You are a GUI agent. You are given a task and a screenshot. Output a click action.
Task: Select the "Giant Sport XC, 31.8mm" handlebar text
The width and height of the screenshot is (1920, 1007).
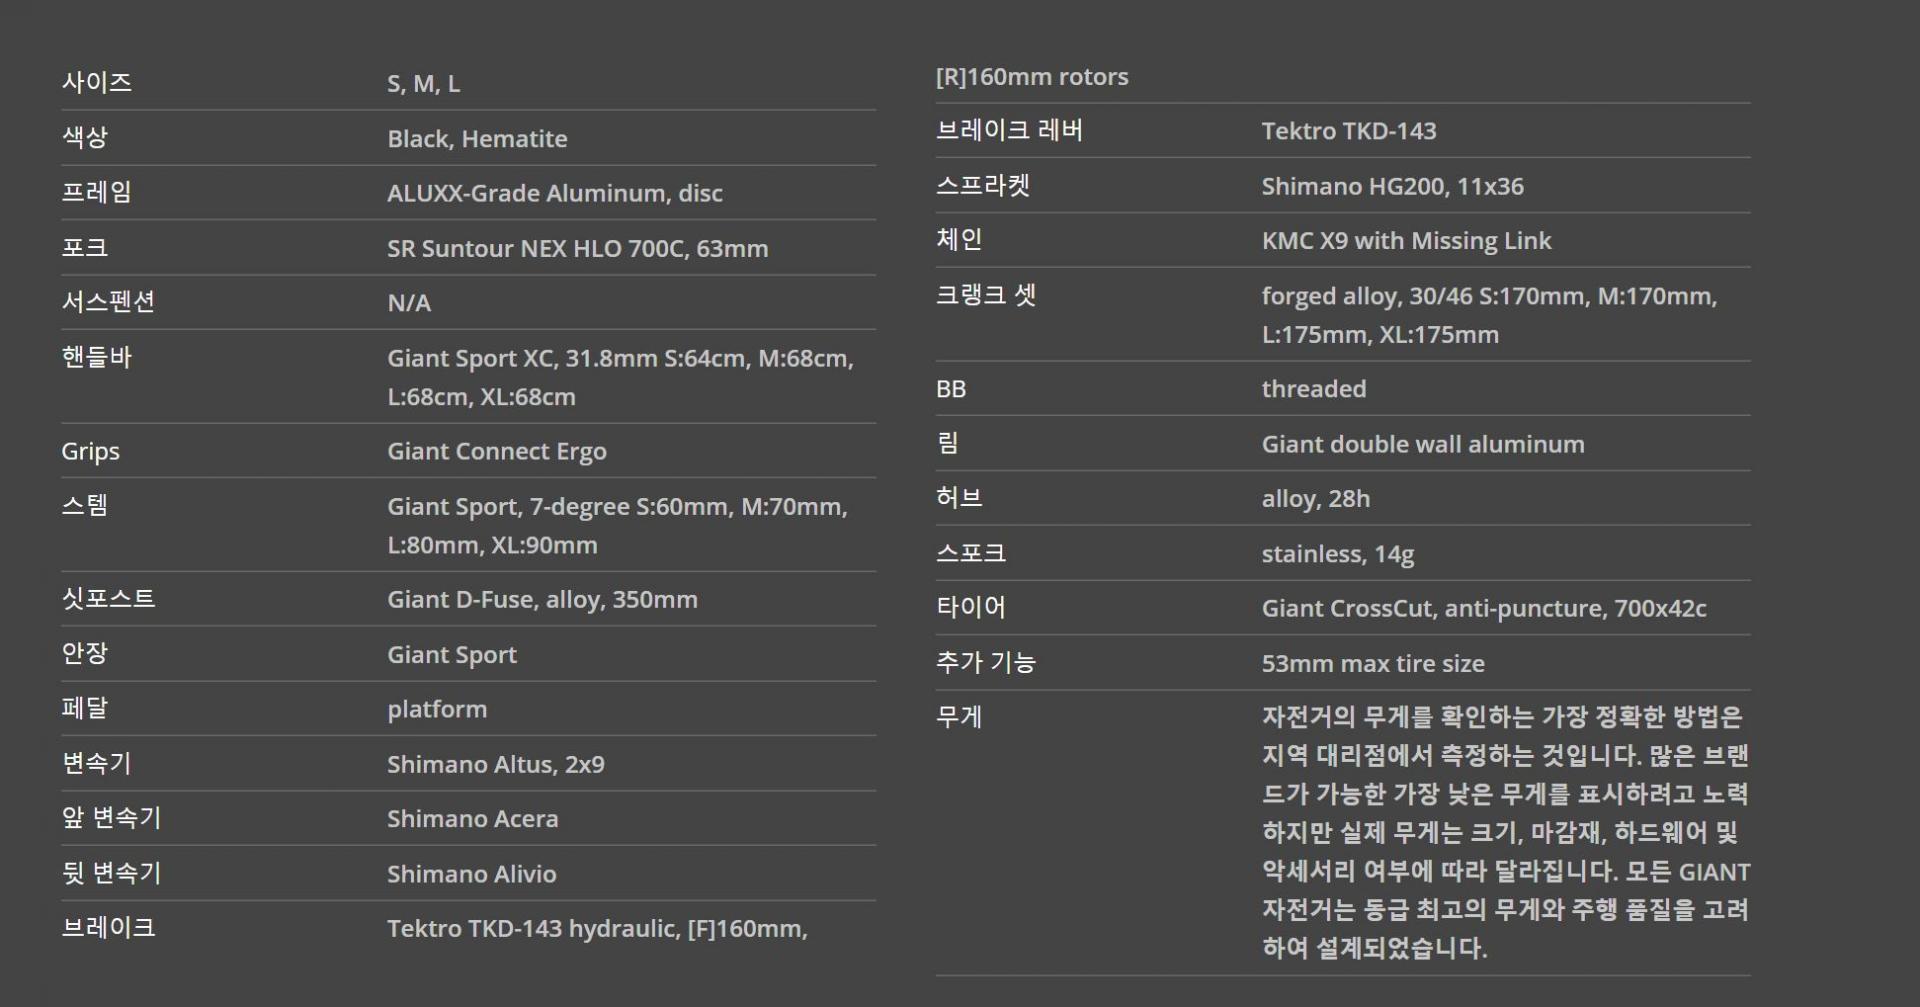[x=522, y=358]
